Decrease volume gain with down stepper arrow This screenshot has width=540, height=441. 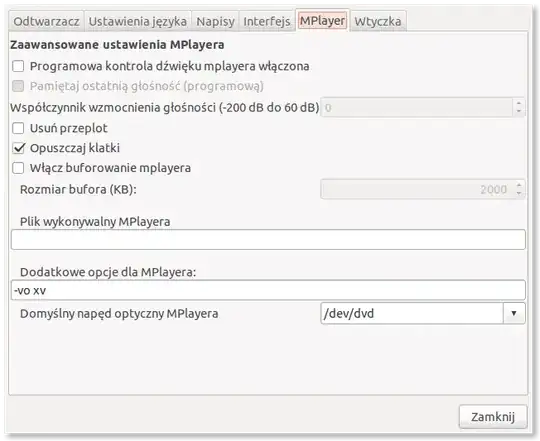point(519,112)
